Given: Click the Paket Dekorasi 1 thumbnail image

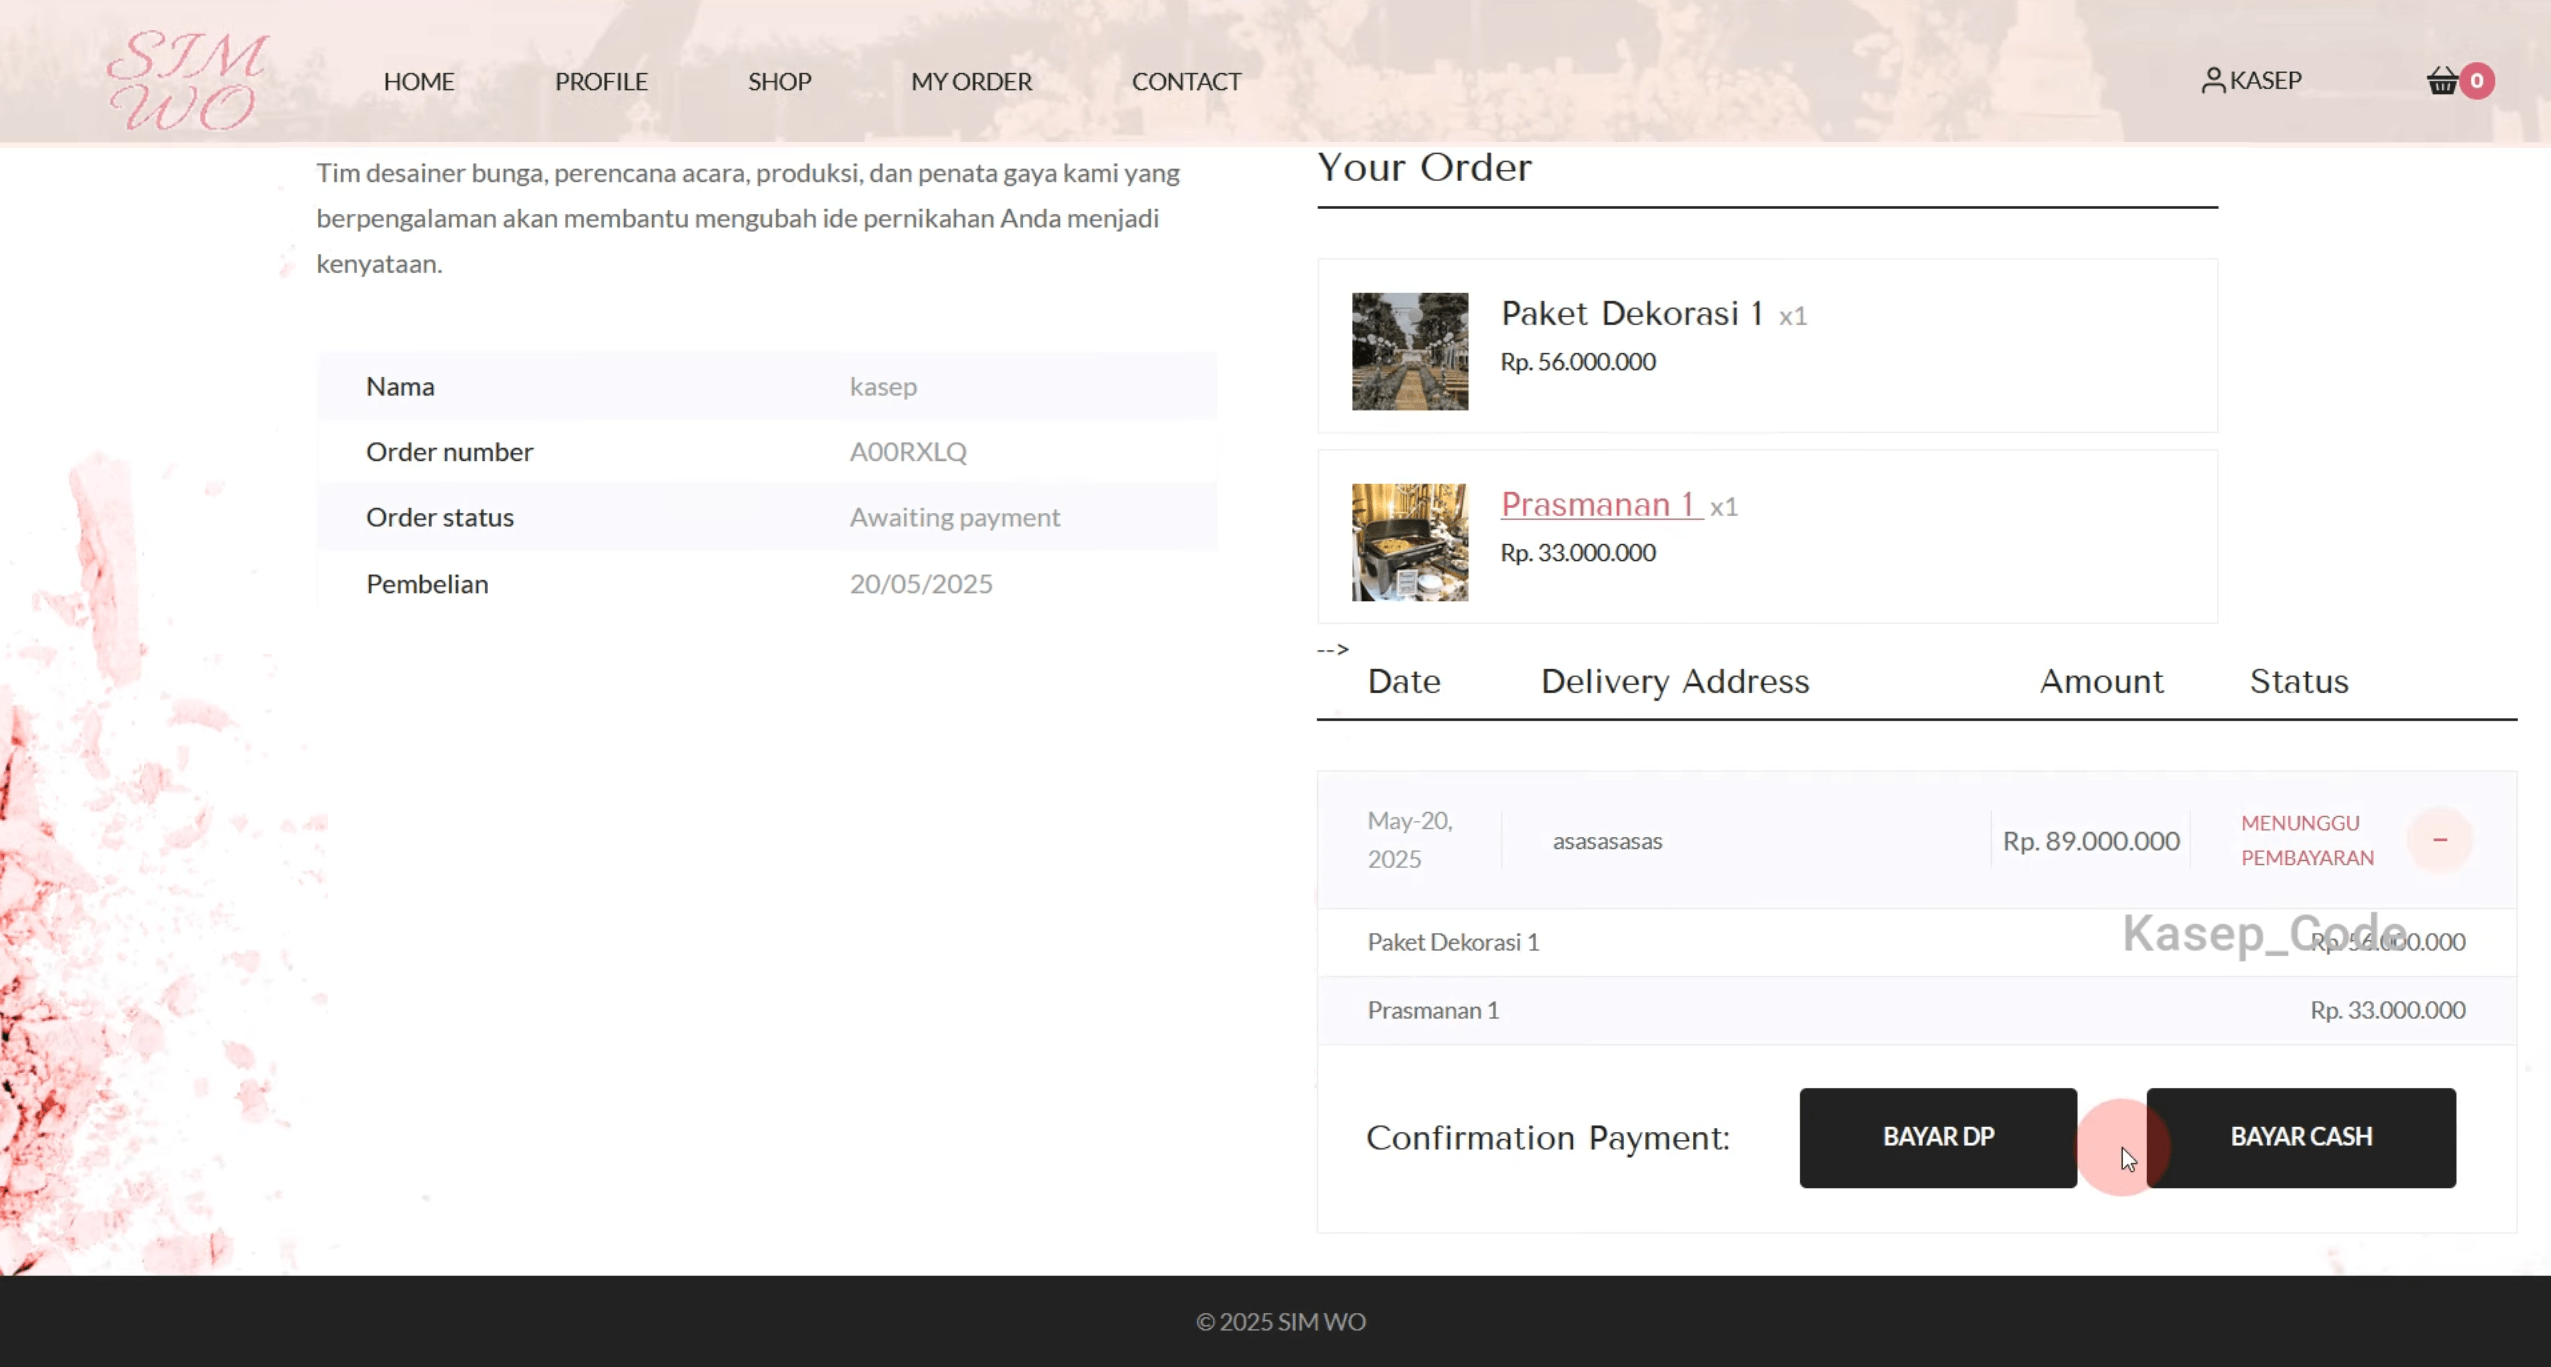Looking at the screenshot, I should (1410, 351).
